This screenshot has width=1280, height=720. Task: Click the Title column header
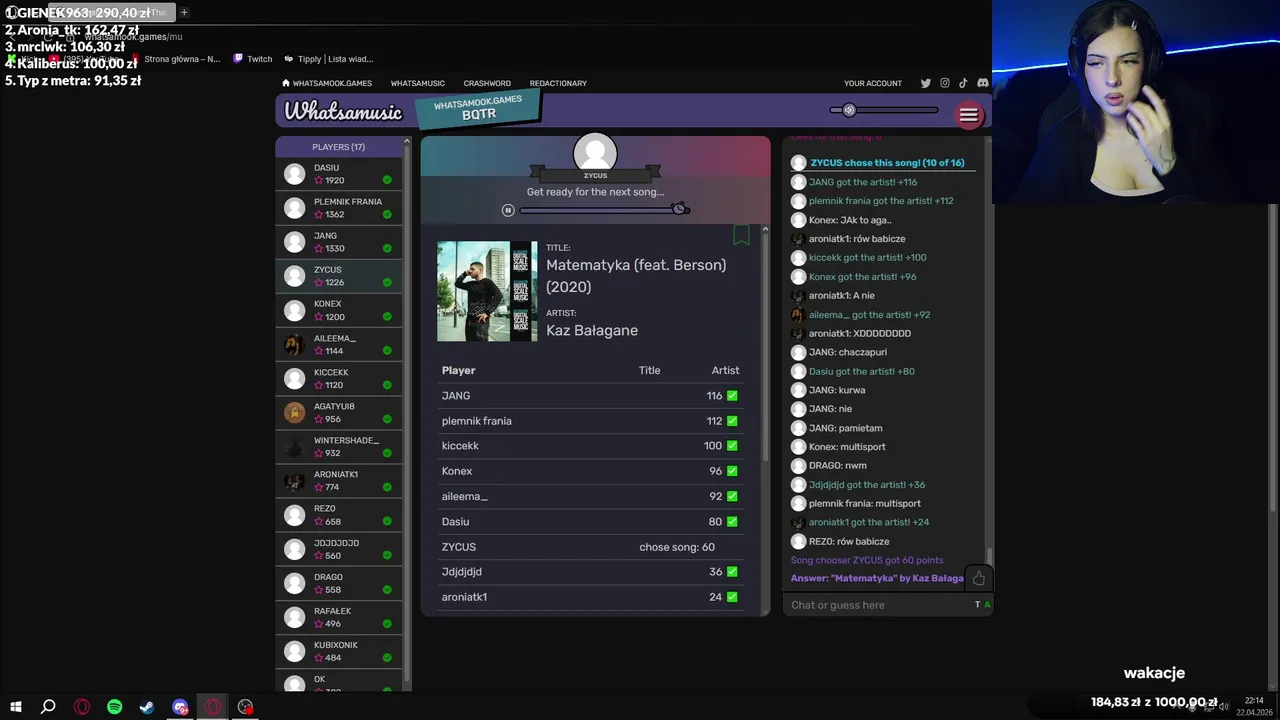coord(650,370)
